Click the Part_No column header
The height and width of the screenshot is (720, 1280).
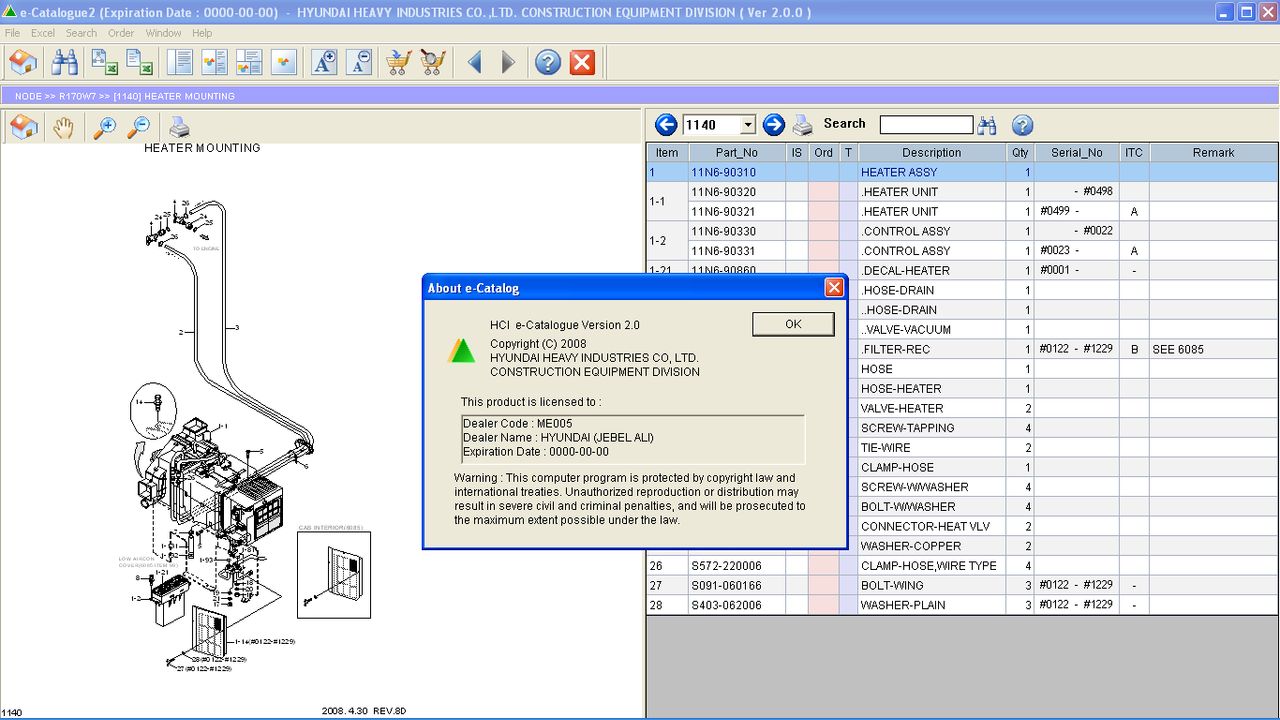(737, 153)
